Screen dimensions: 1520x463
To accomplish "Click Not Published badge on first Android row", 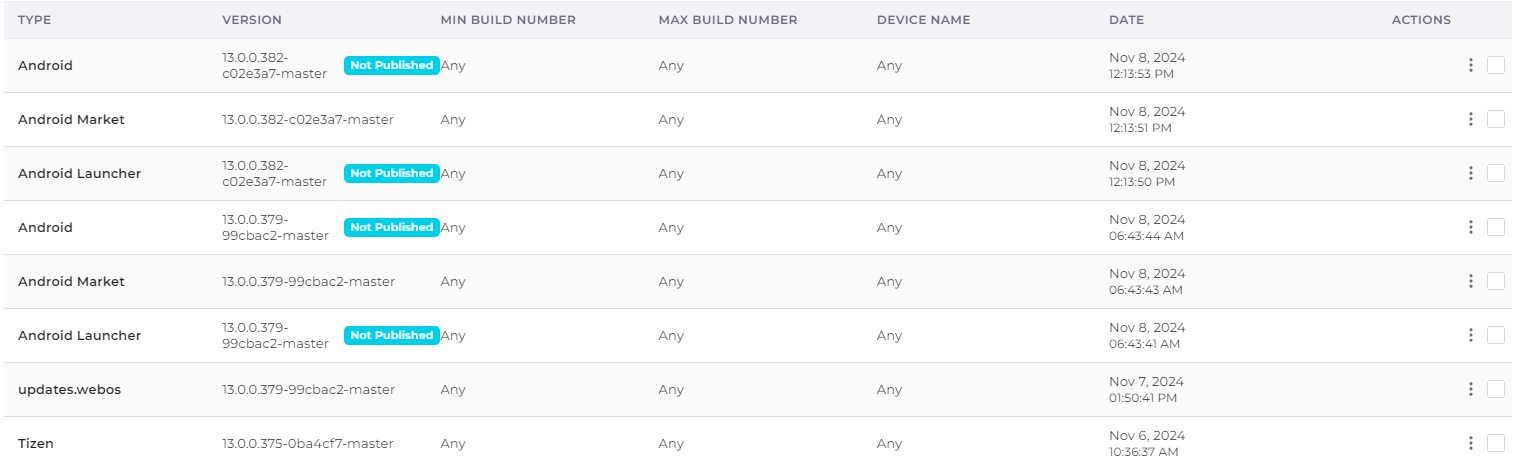I will pos(392,65).
